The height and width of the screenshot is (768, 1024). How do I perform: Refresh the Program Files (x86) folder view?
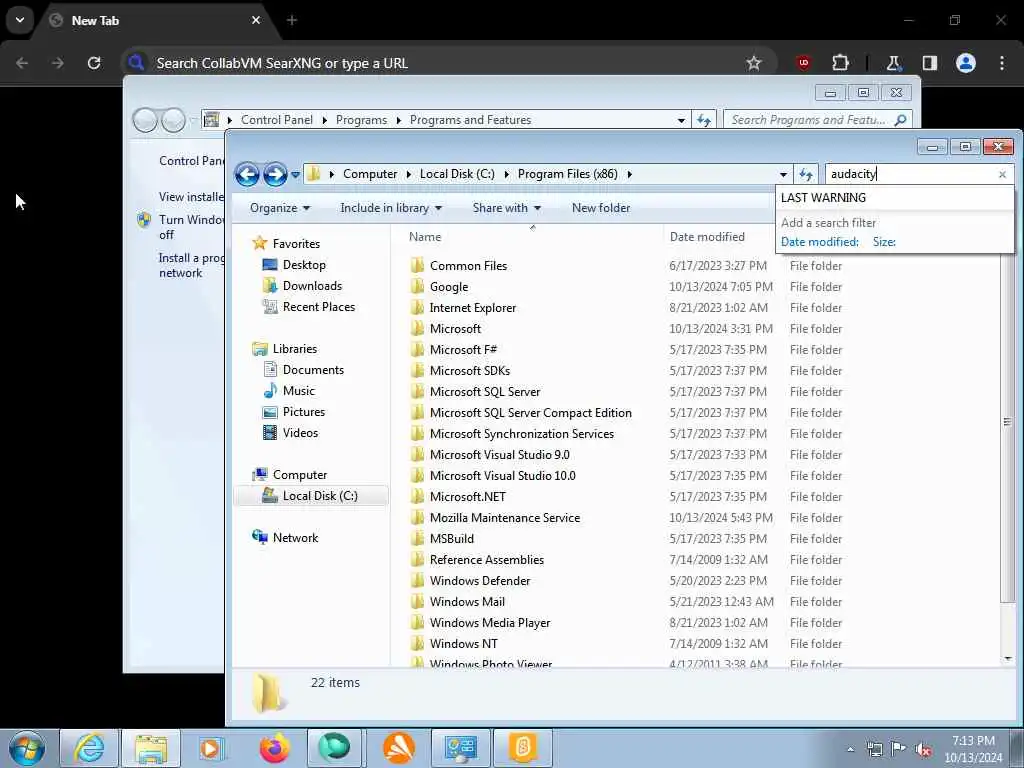806,174
